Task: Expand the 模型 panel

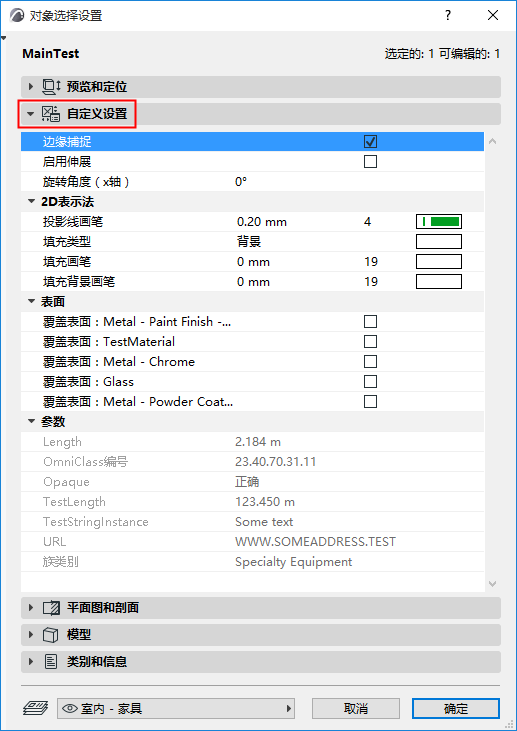Action: 31,634
